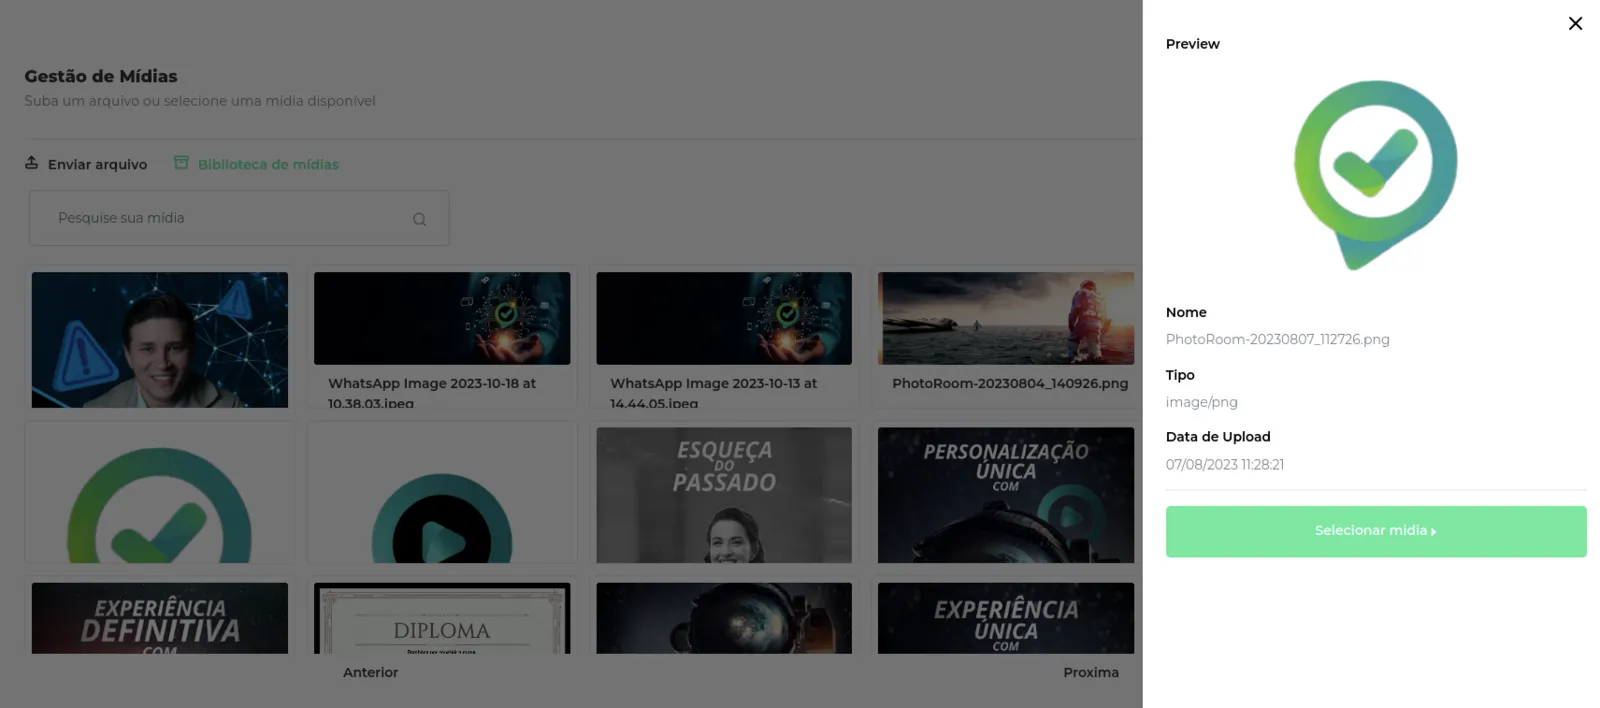Select the astronaut helmet thumbnail

[724, 618]
